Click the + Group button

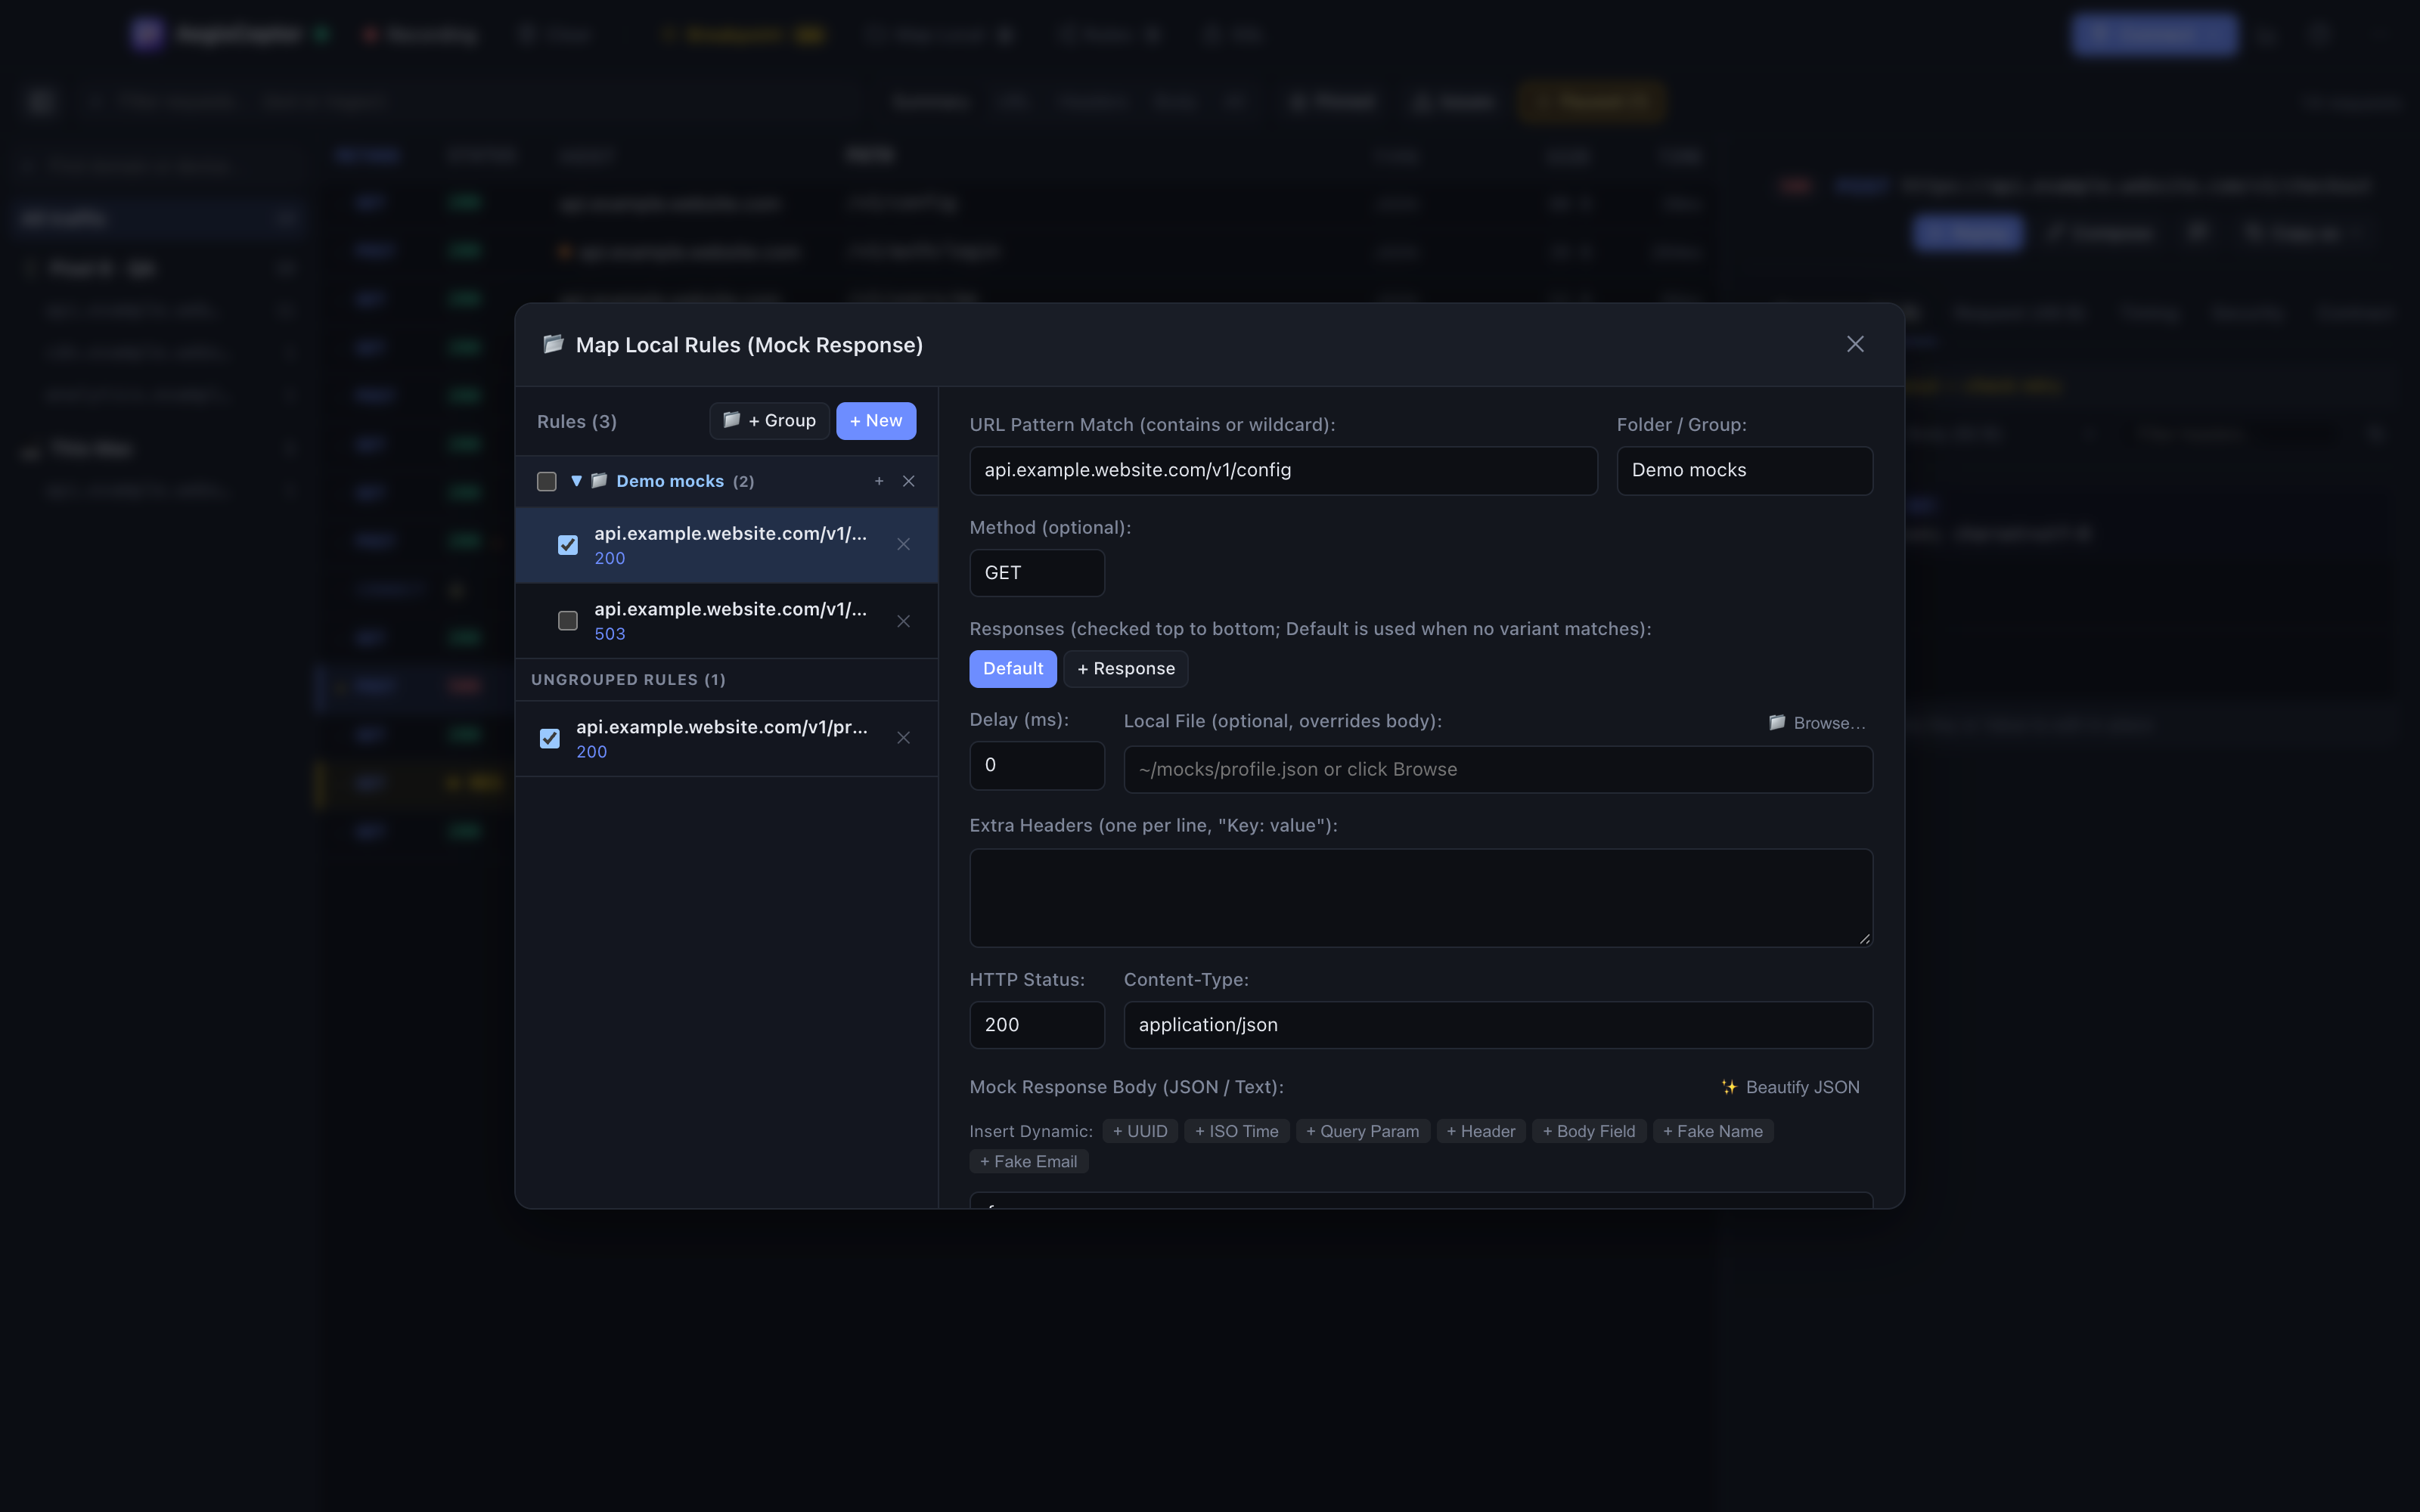pyautogui.click(x=769, y=421)
